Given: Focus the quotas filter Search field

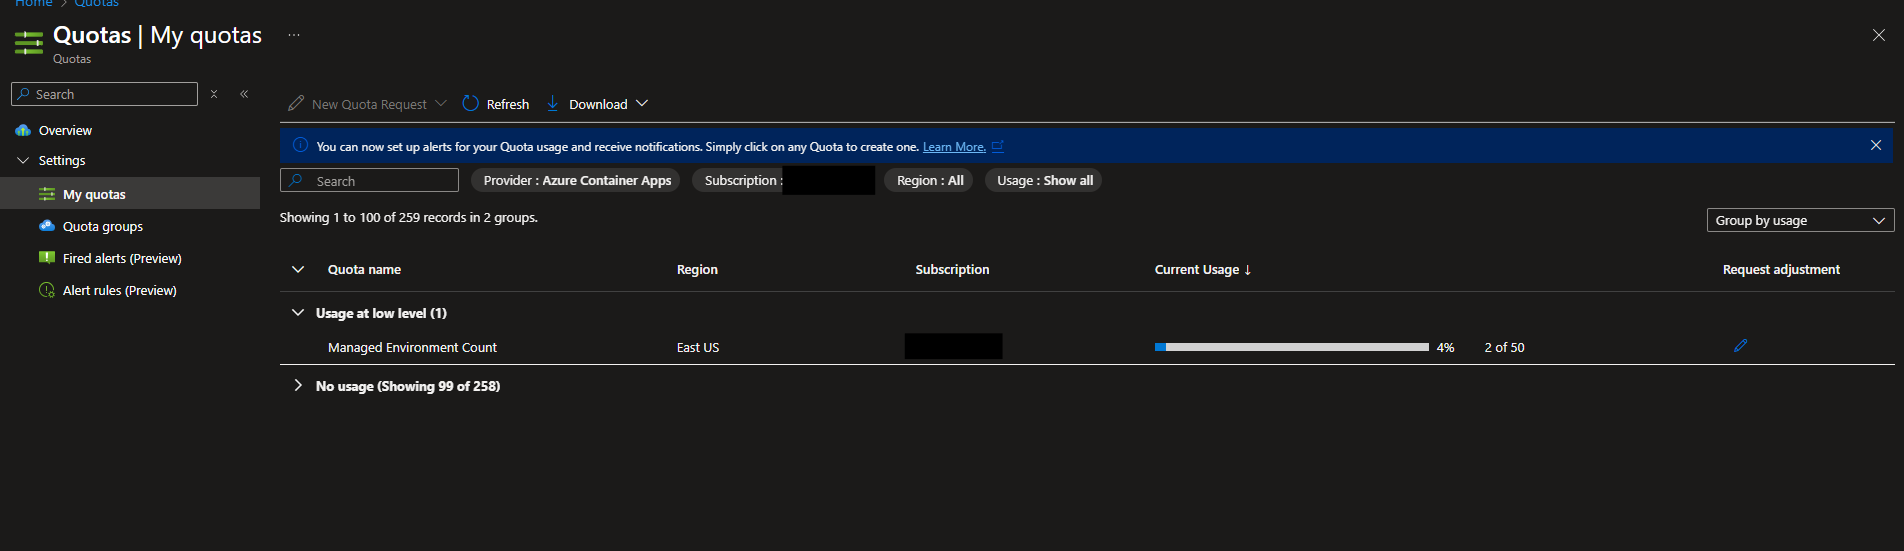Looking at the screenshot, I should pos(369,180).
